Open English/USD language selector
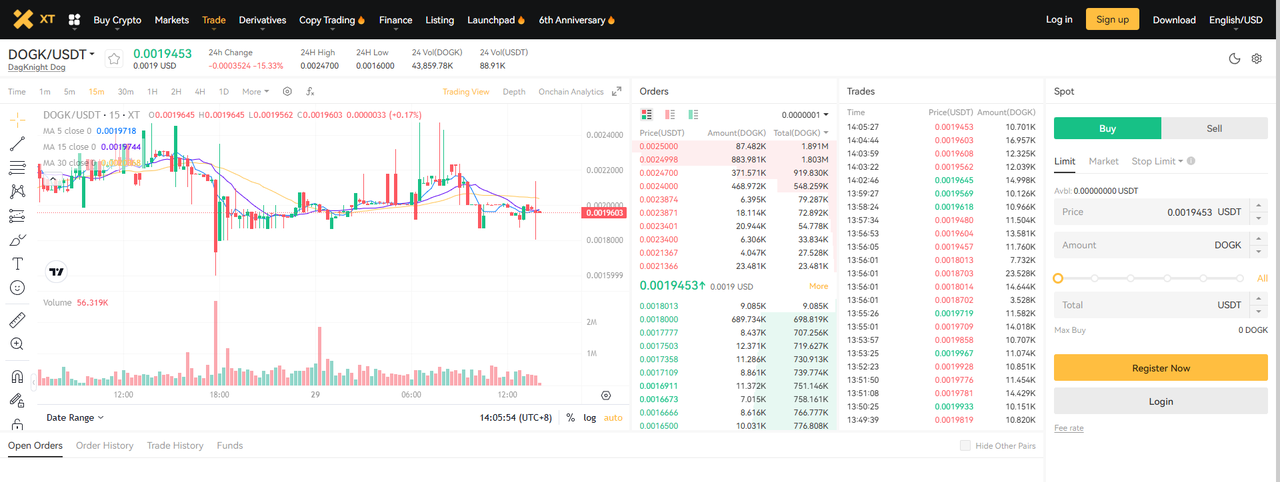This screenshot has width=1280, height=482. click(1235, 19)
